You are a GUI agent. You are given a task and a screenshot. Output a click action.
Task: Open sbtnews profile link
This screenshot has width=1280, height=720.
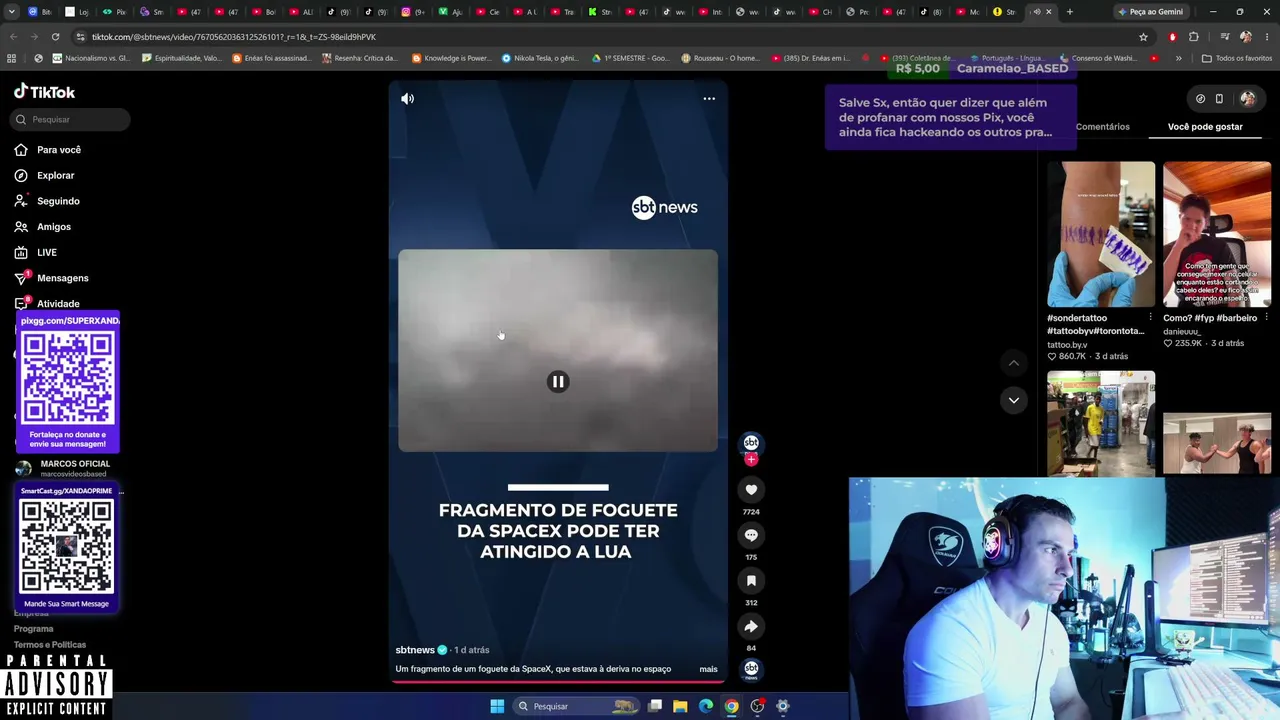[415, 650]
